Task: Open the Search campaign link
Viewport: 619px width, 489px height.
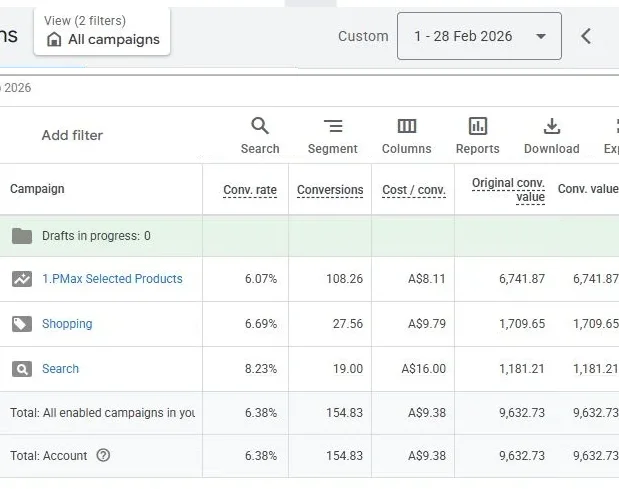Action: click(60, 369)
